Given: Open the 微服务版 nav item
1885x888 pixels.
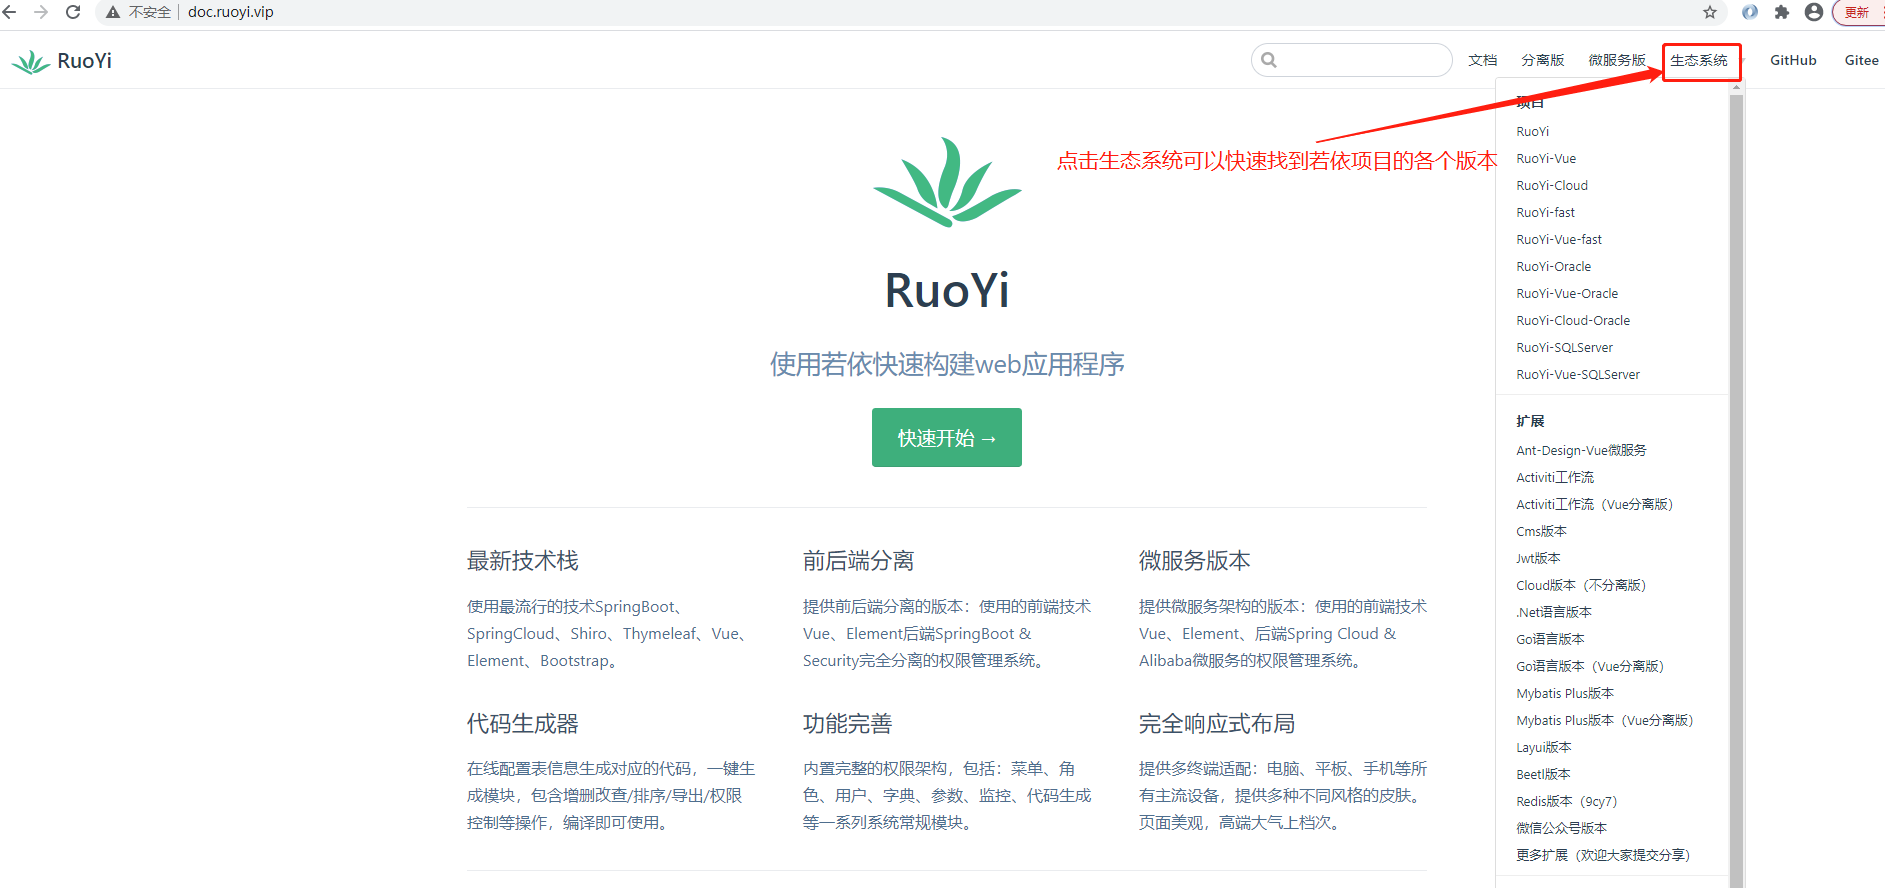Looking at the screenshot, I should tap(1617, 60).
